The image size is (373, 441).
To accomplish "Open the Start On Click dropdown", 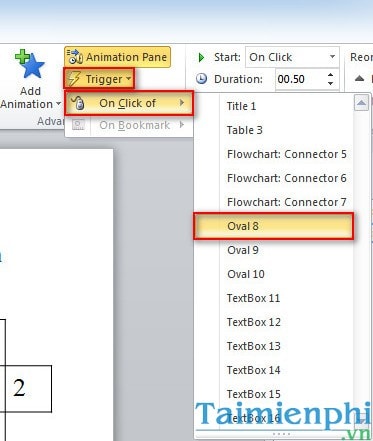I will click(292, 57).
